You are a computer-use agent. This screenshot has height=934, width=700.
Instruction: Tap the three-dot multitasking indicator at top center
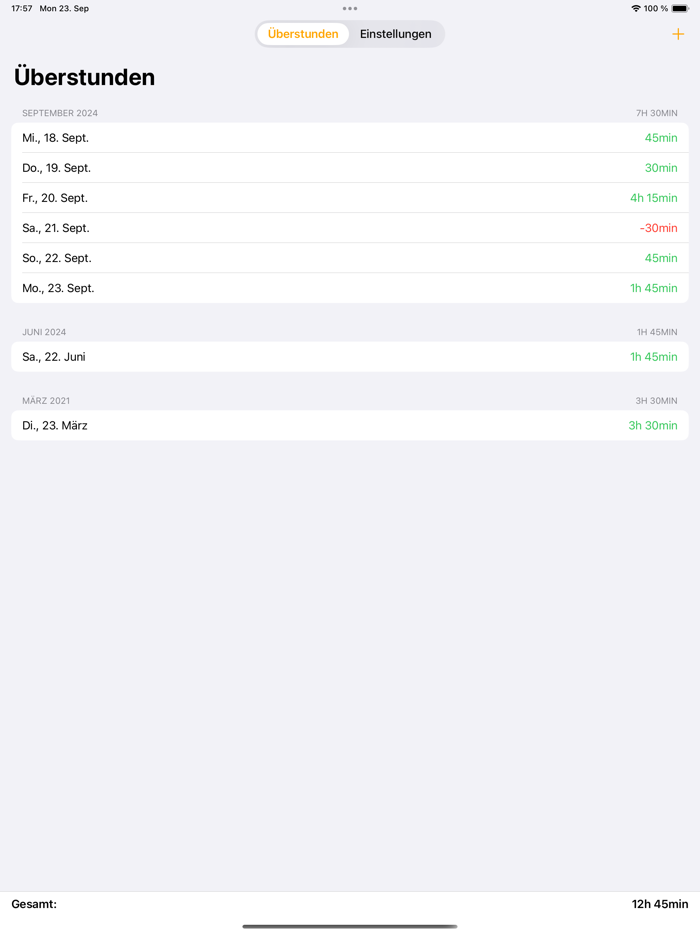point(350,8)
